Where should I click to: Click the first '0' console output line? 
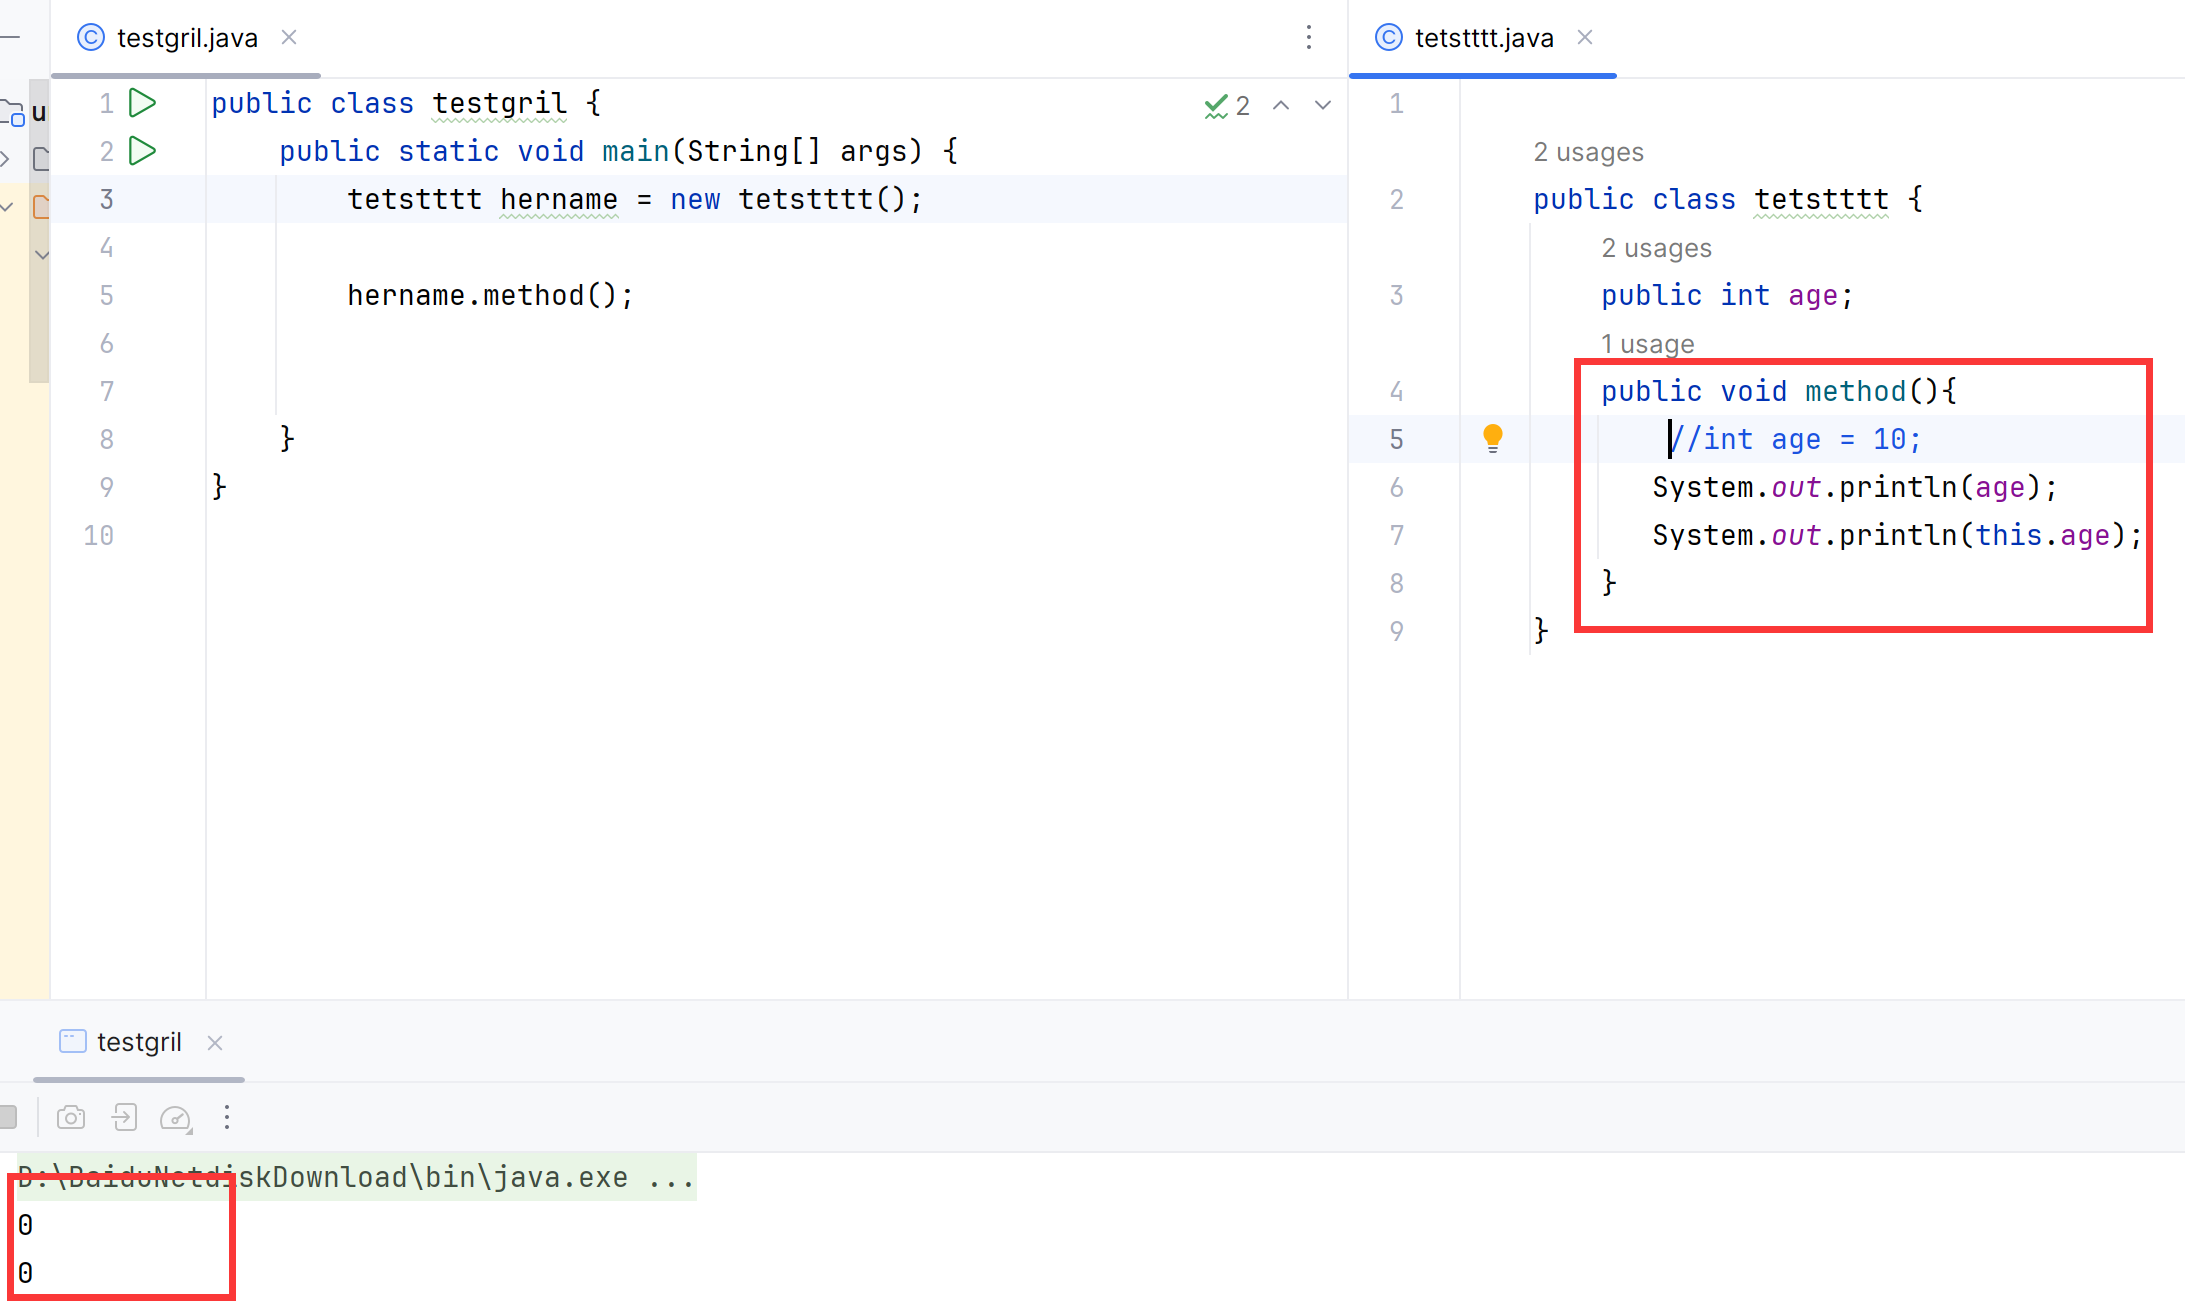click(x=26, y=1225)
